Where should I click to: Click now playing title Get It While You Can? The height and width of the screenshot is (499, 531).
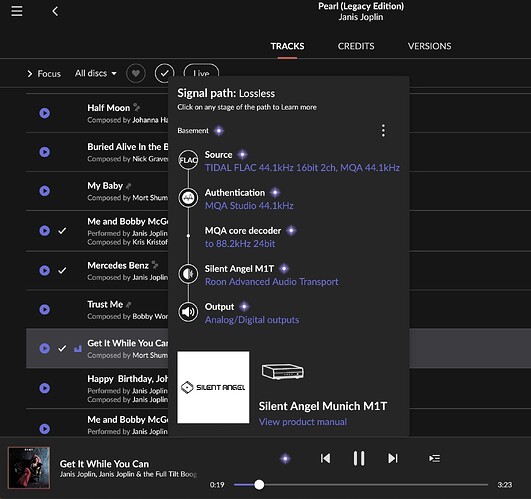(104, 463)
